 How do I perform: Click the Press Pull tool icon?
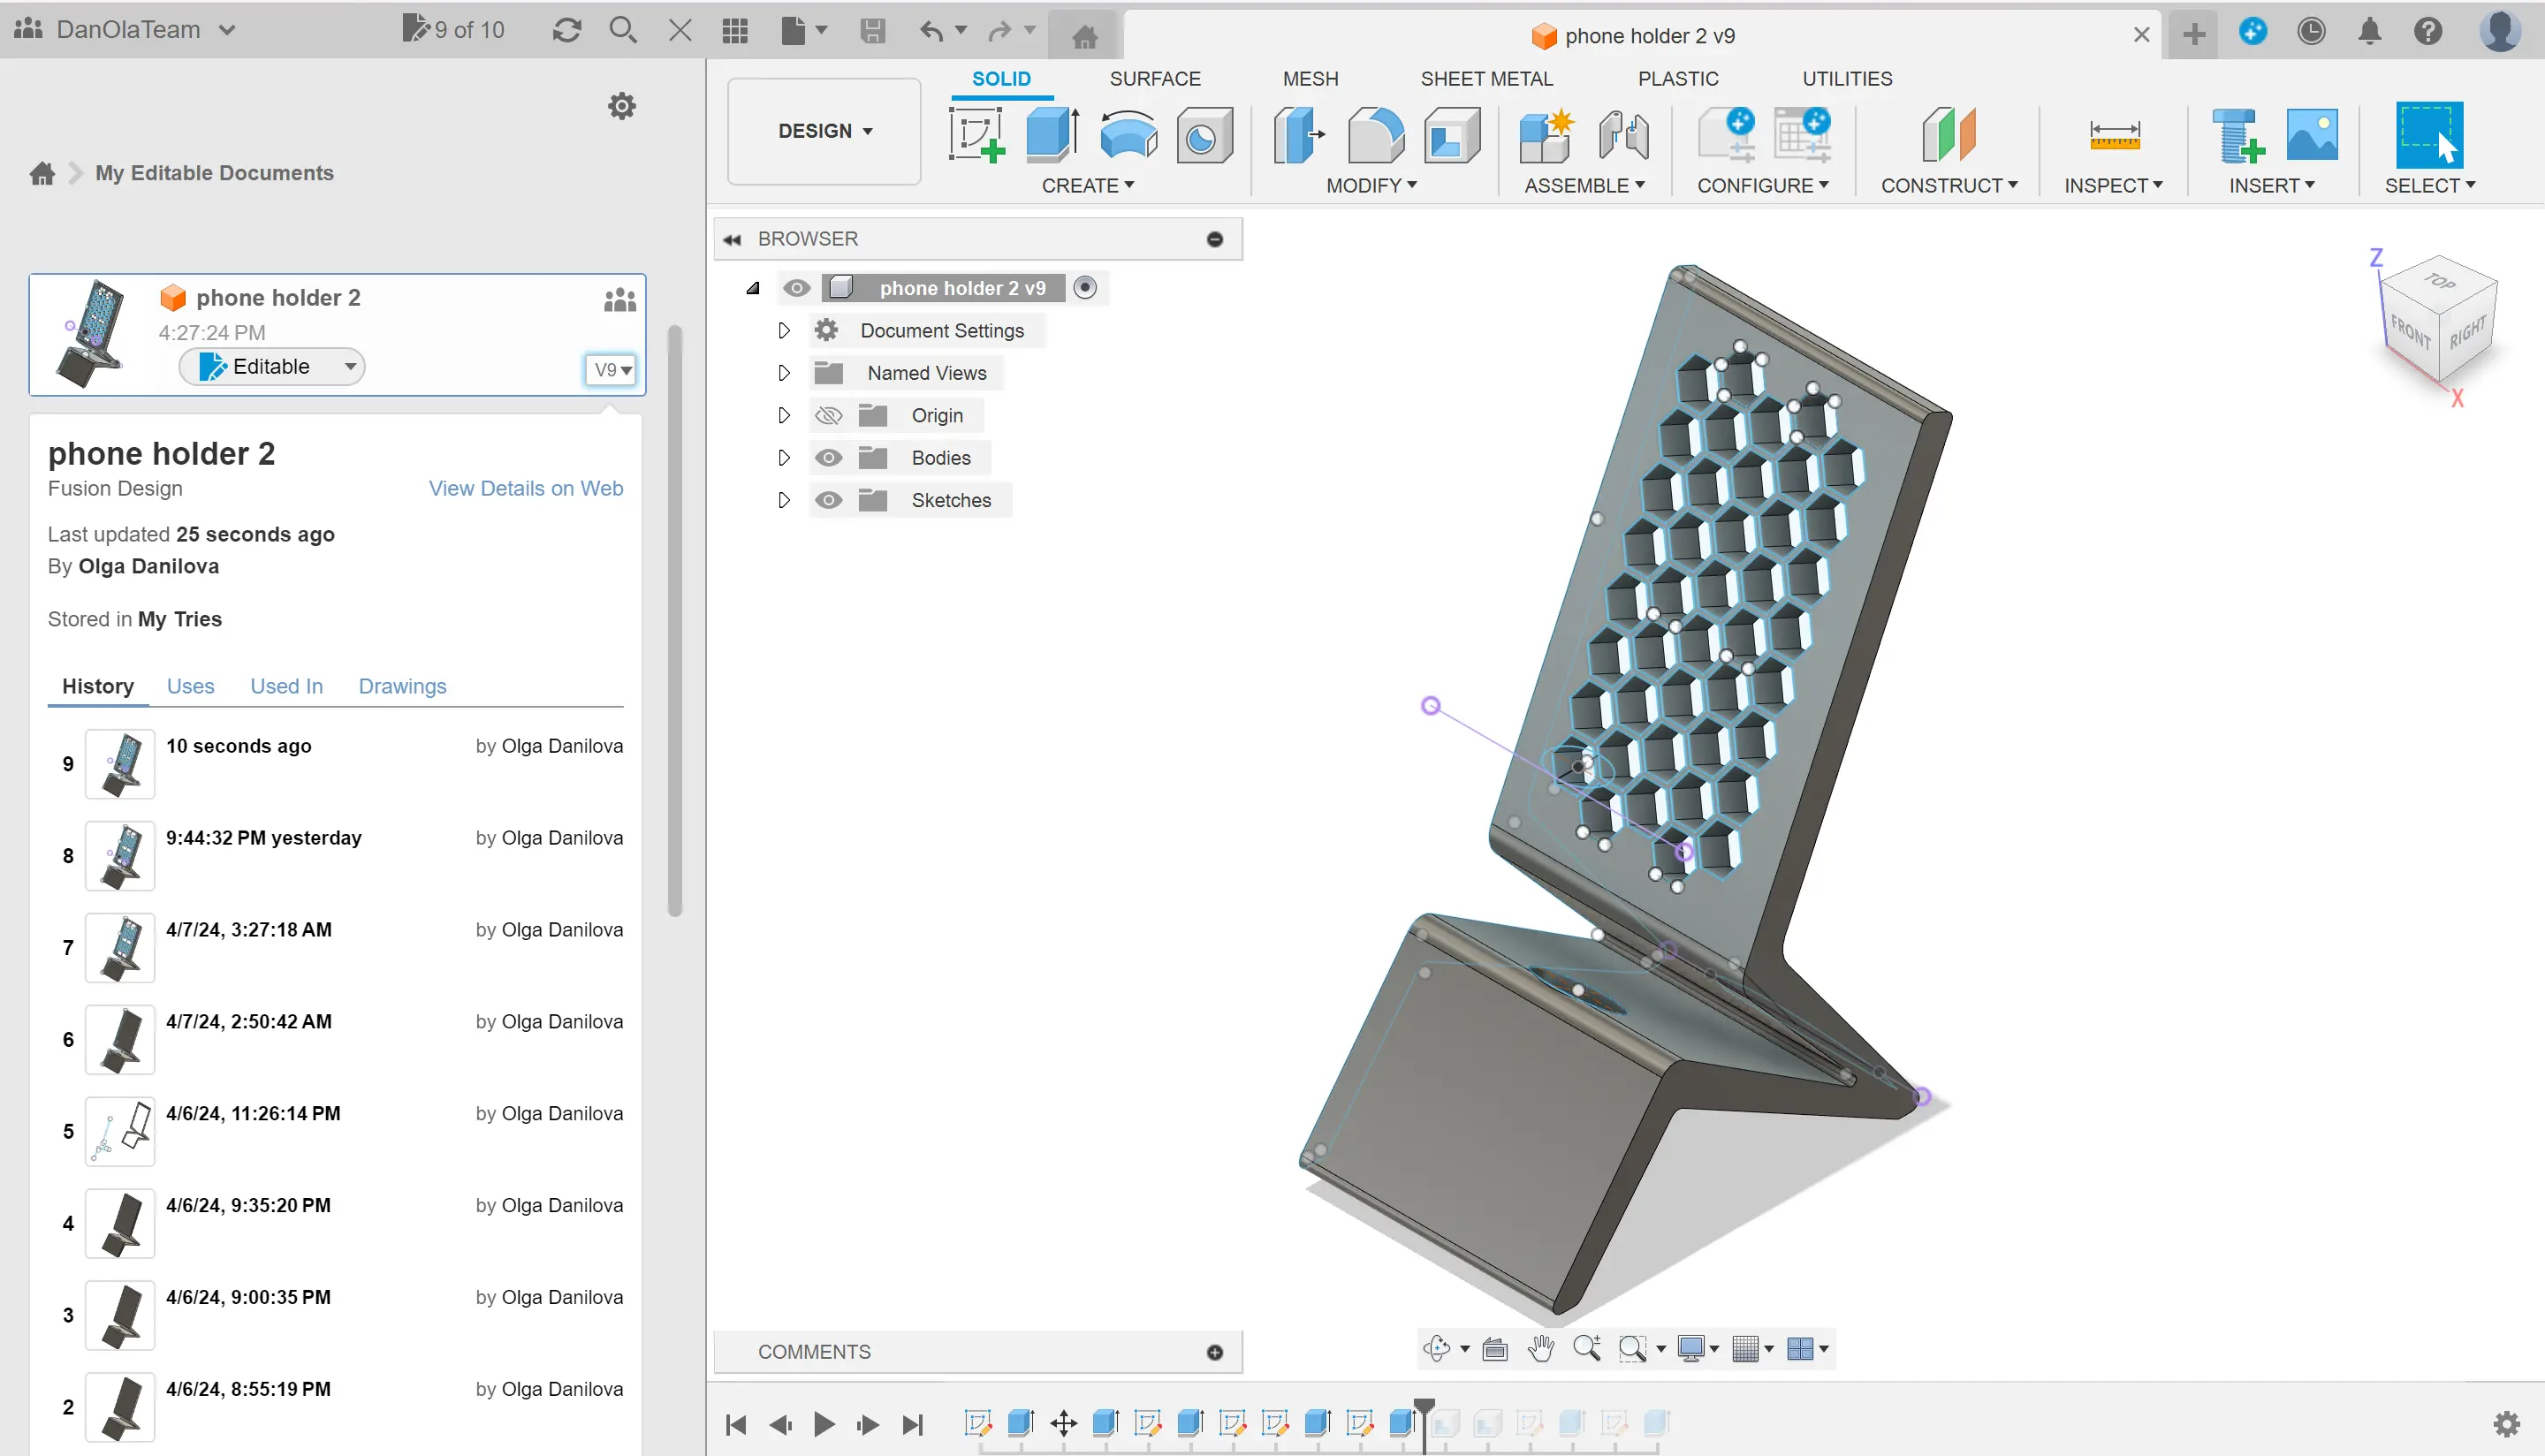pos(1298,135)
